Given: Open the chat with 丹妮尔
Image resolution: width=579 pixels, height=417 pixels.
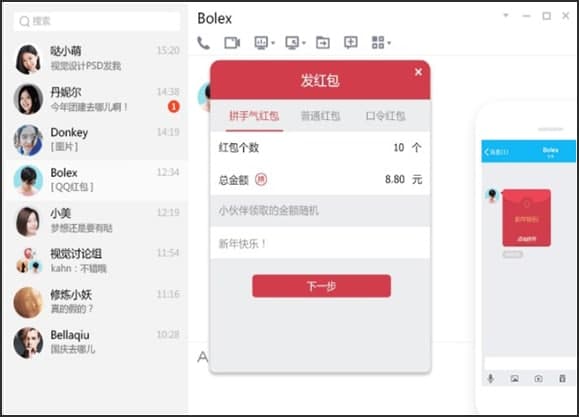Looking at the screenshot, I should pos(97,99).
